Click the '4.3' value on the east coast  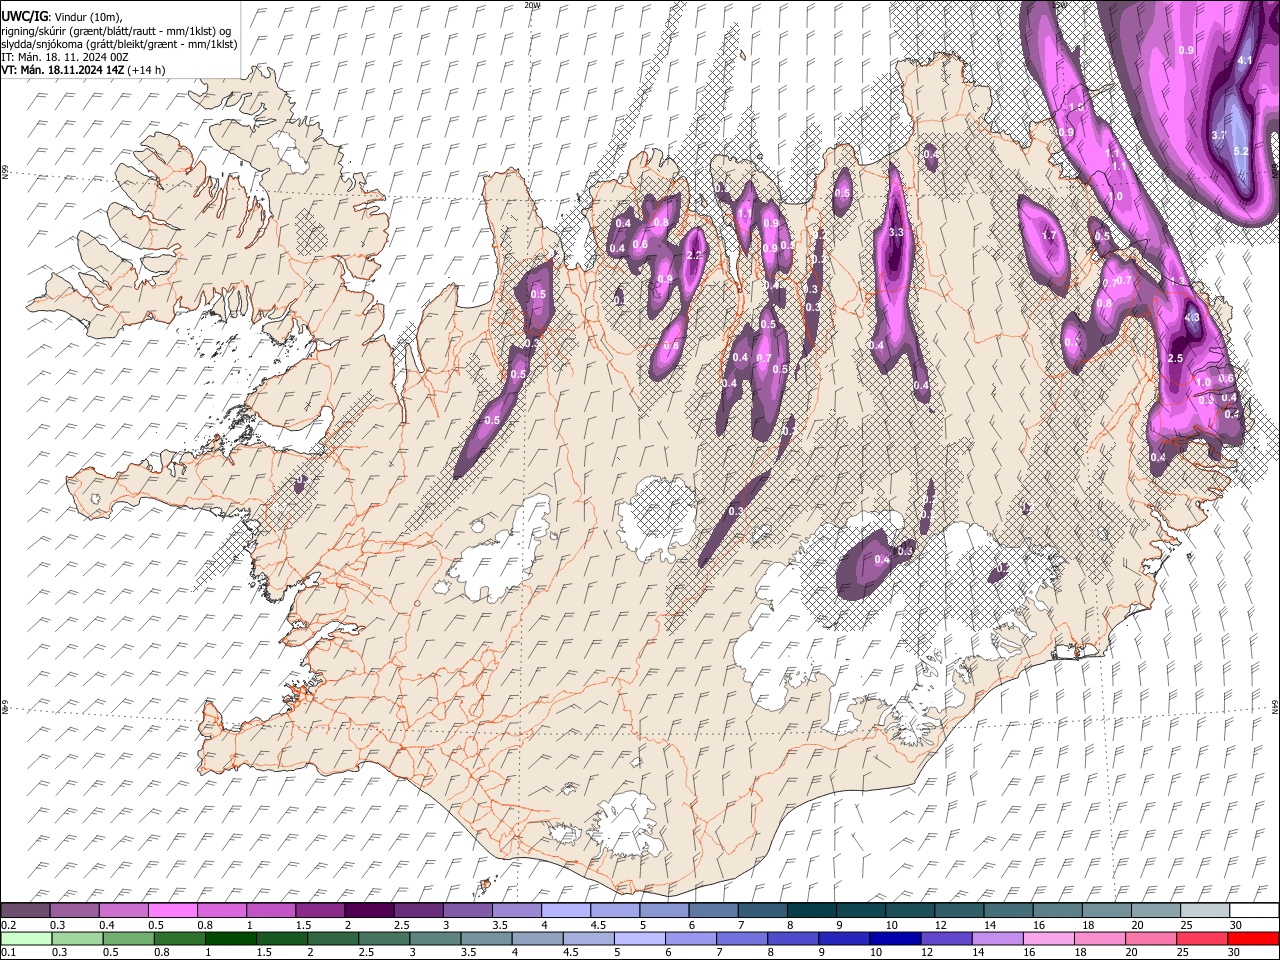(x=1191, y=317)
